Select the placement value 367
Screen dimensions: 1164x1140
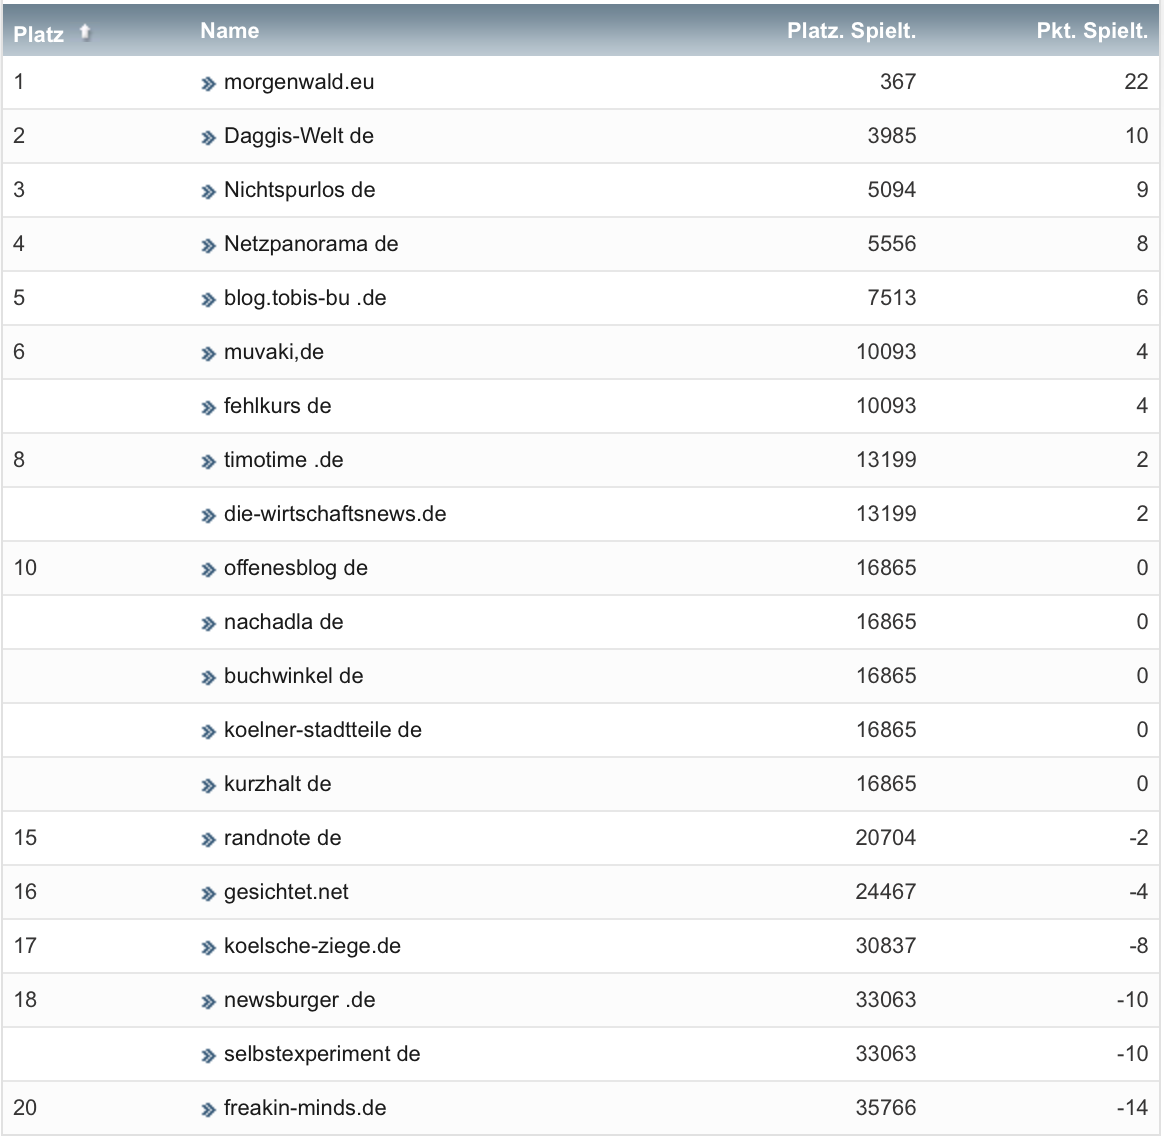898,82
